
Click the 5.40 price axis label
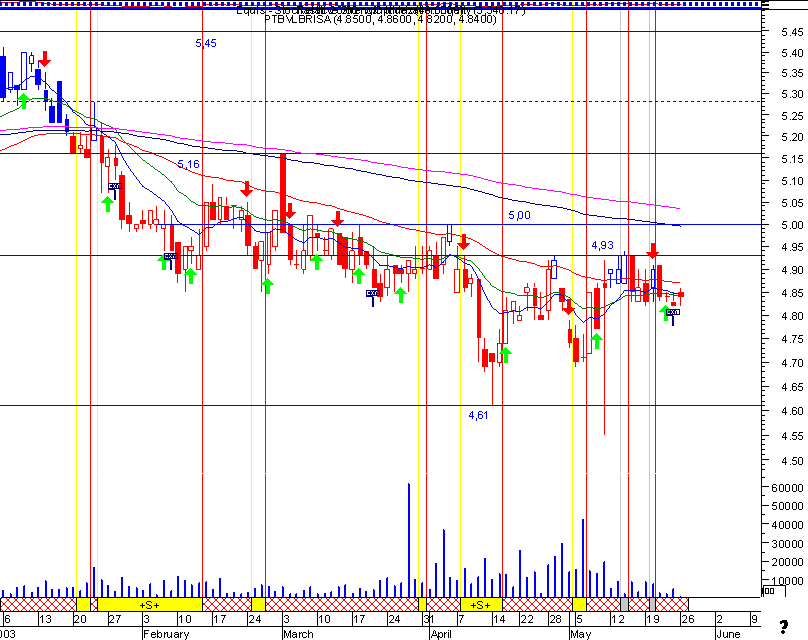[792, 53]
